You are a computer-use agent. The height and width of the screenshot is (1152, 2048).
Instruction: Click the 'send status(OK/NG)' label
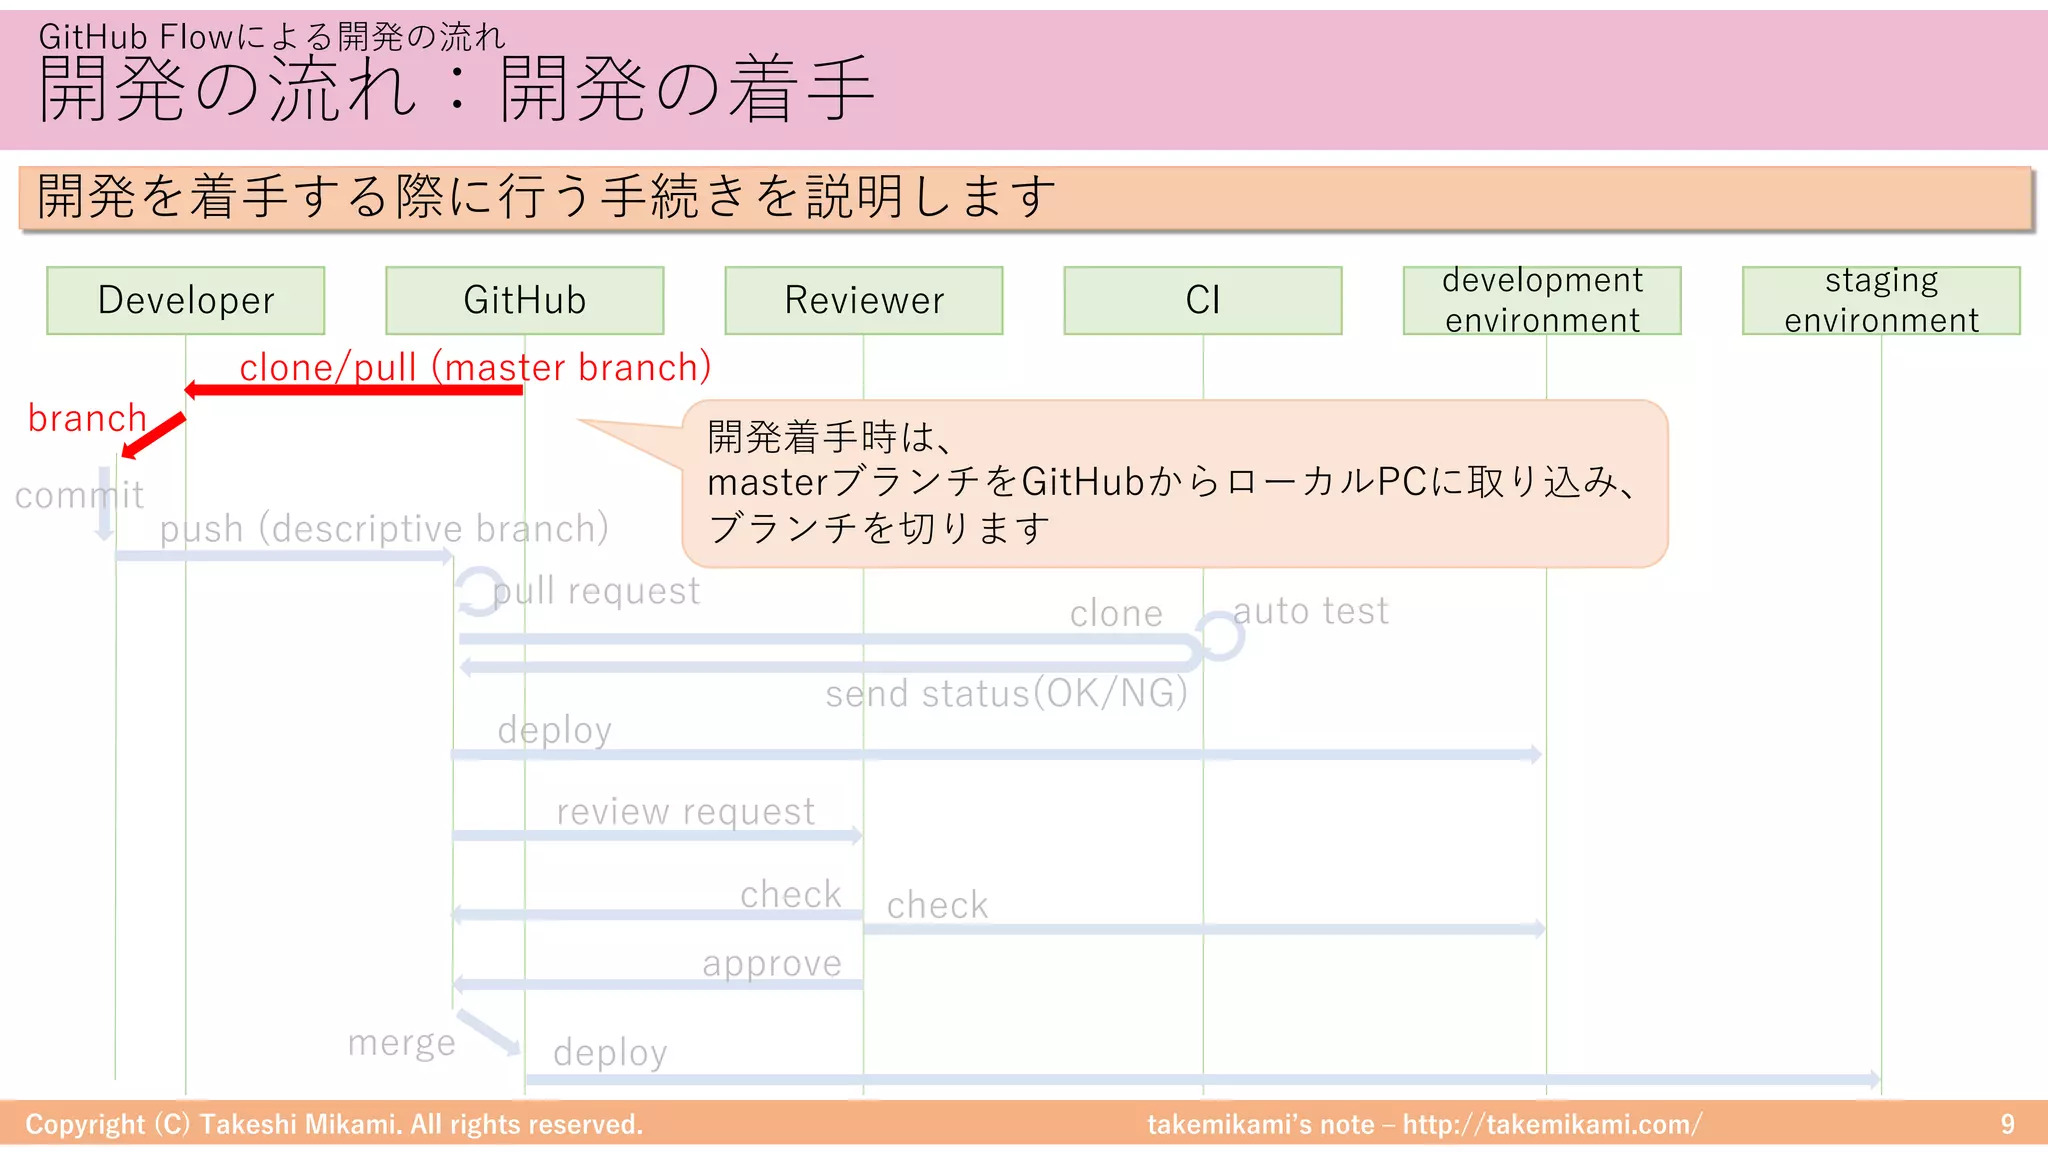[1006, 693]
